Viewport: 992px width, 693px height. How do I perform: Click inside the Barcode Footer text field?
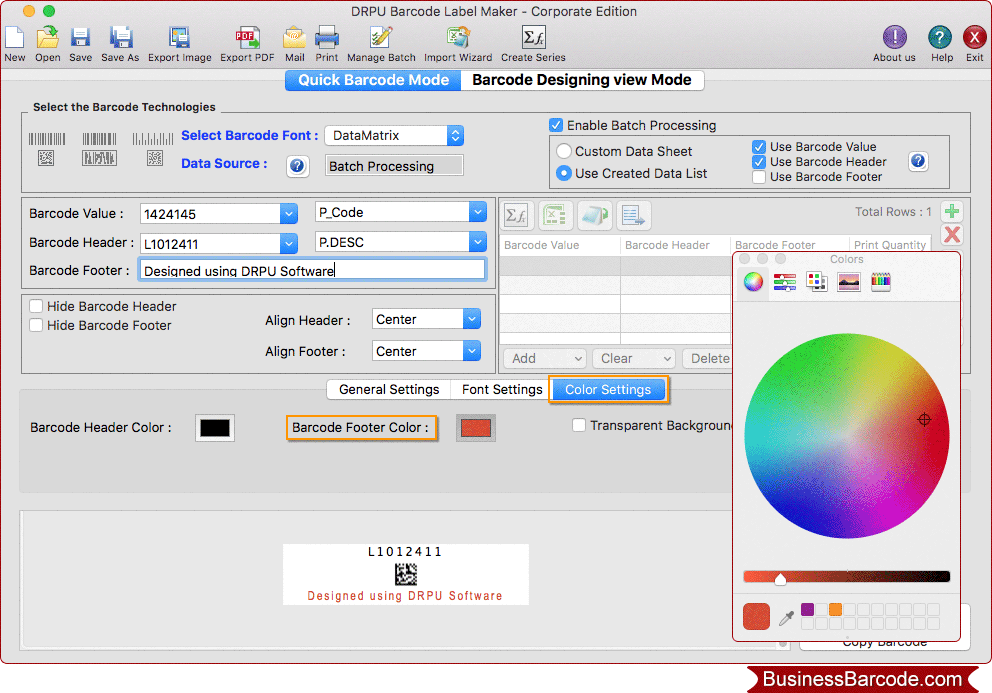coord(313,271)
